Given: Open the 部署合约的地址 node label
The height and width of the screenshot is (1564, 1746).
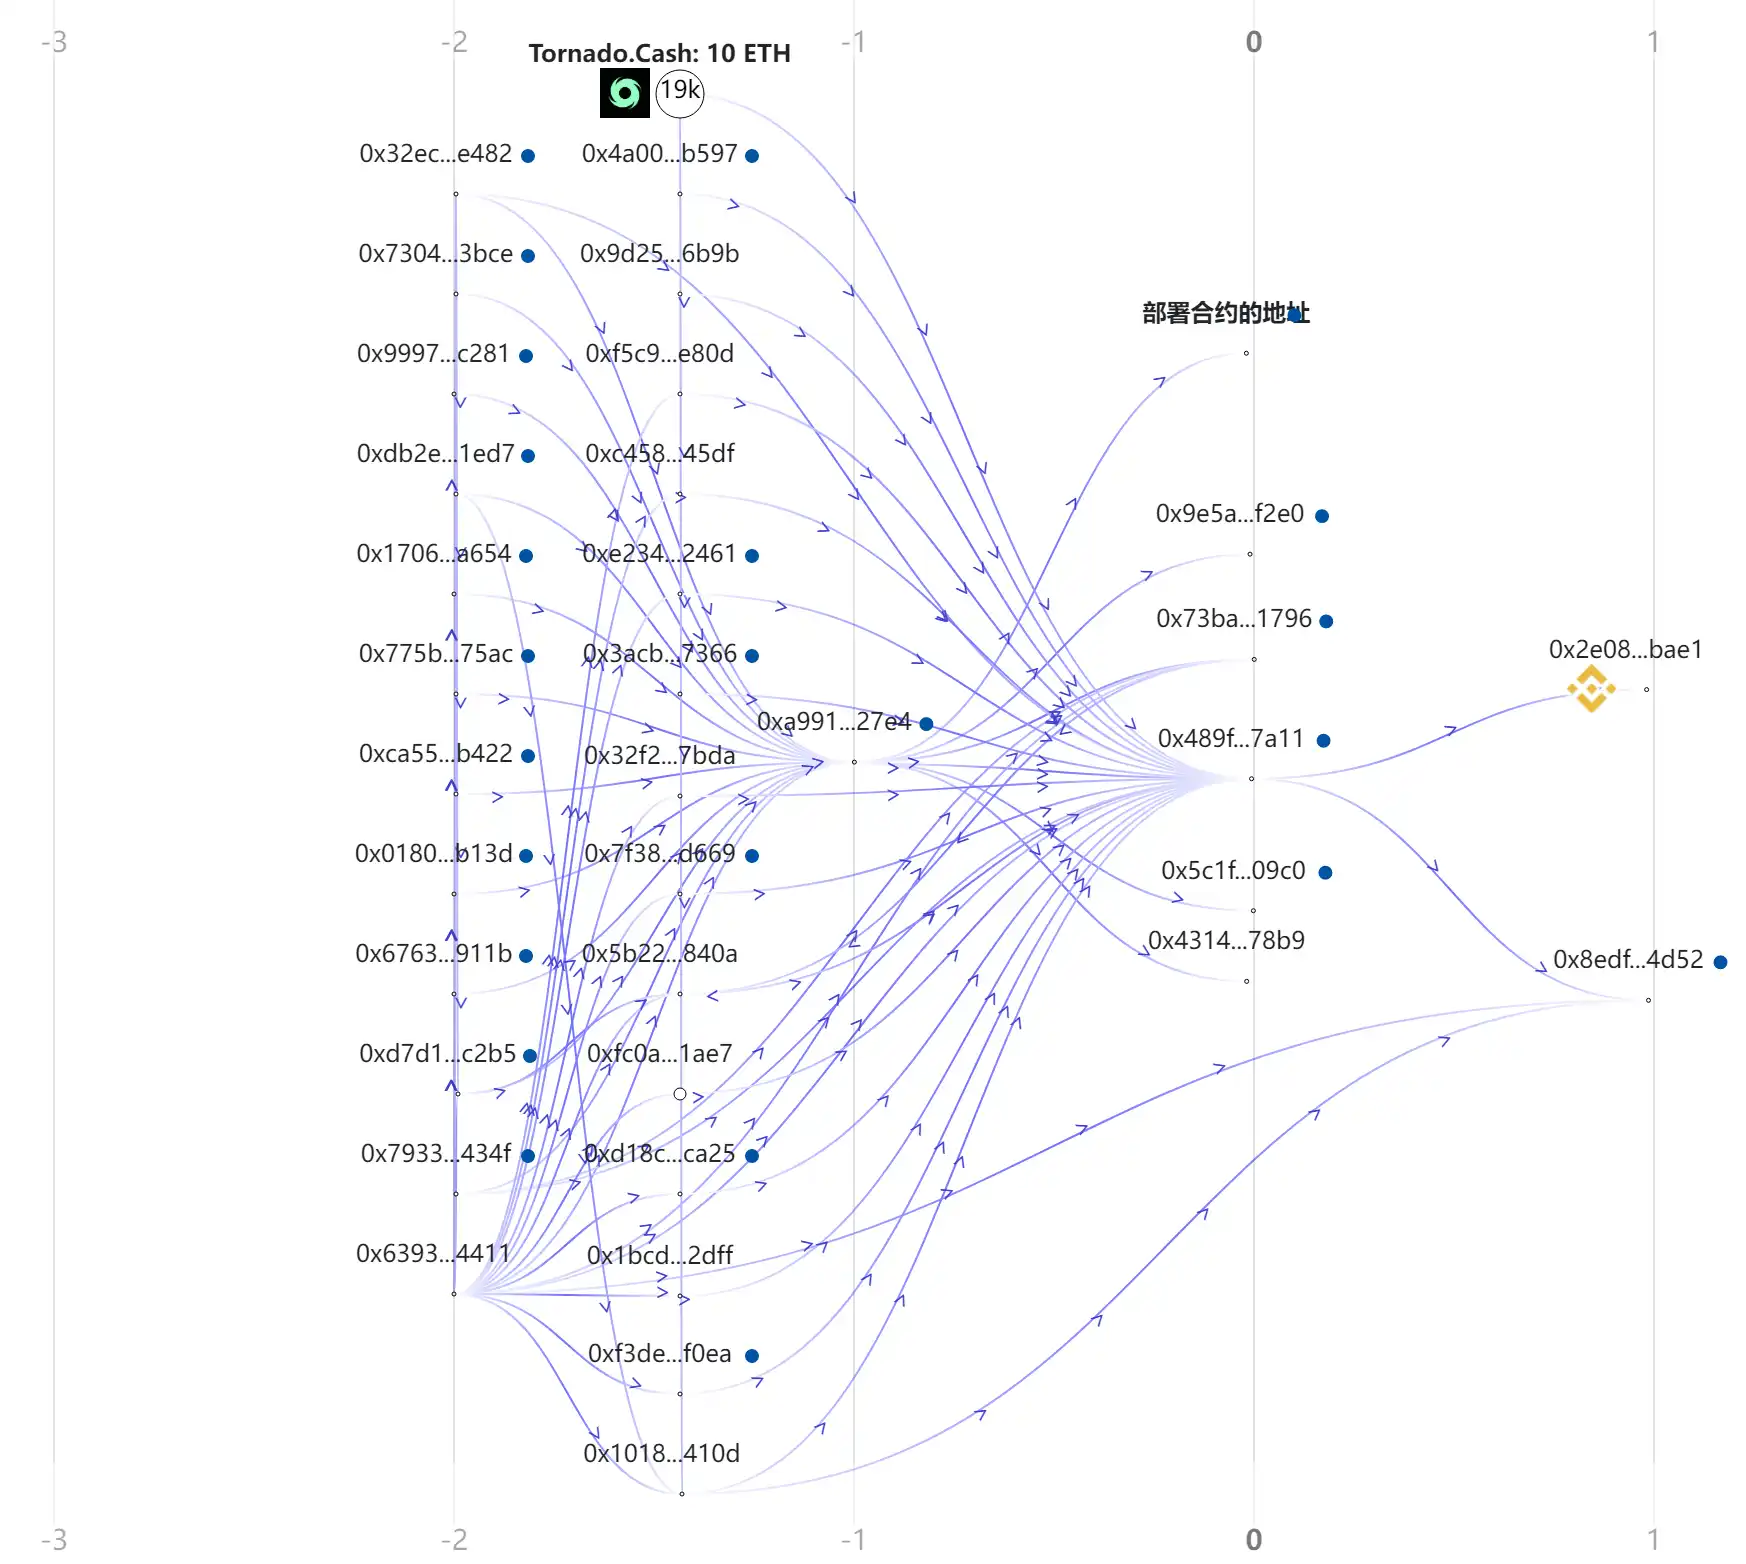Looking at the screenshot, I should (x=1225, y=313).
